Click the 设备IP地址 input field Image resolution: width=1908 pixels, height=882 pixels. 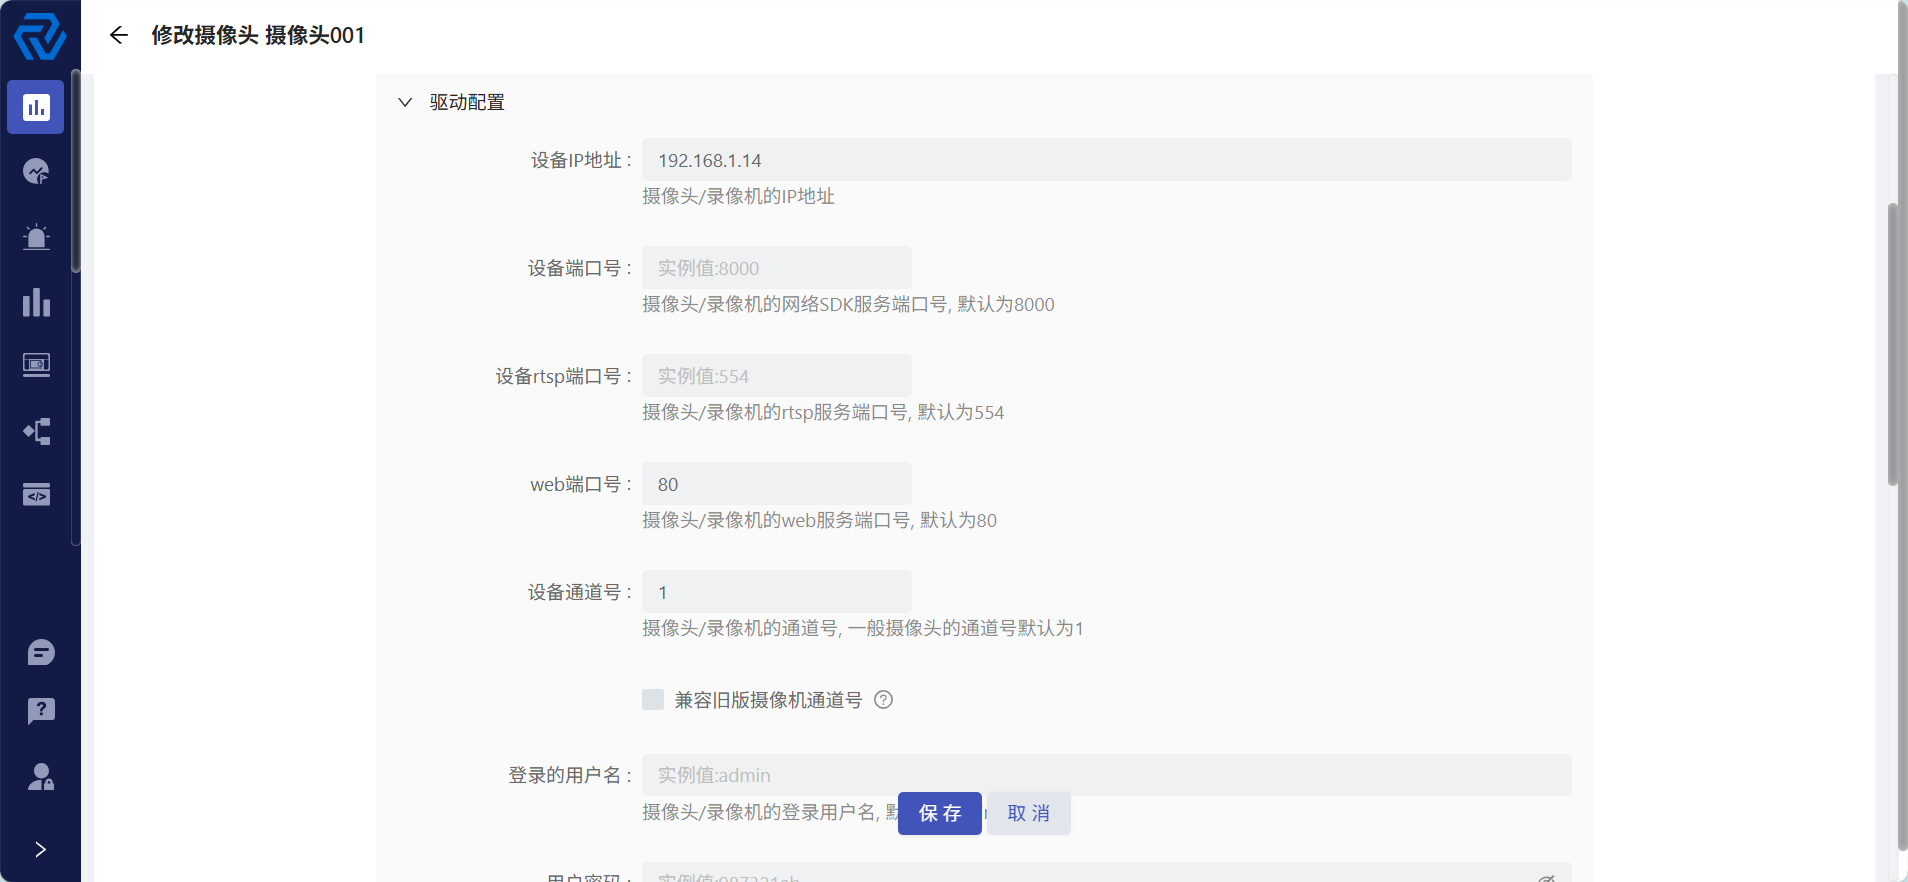(x=1106, y=160)
